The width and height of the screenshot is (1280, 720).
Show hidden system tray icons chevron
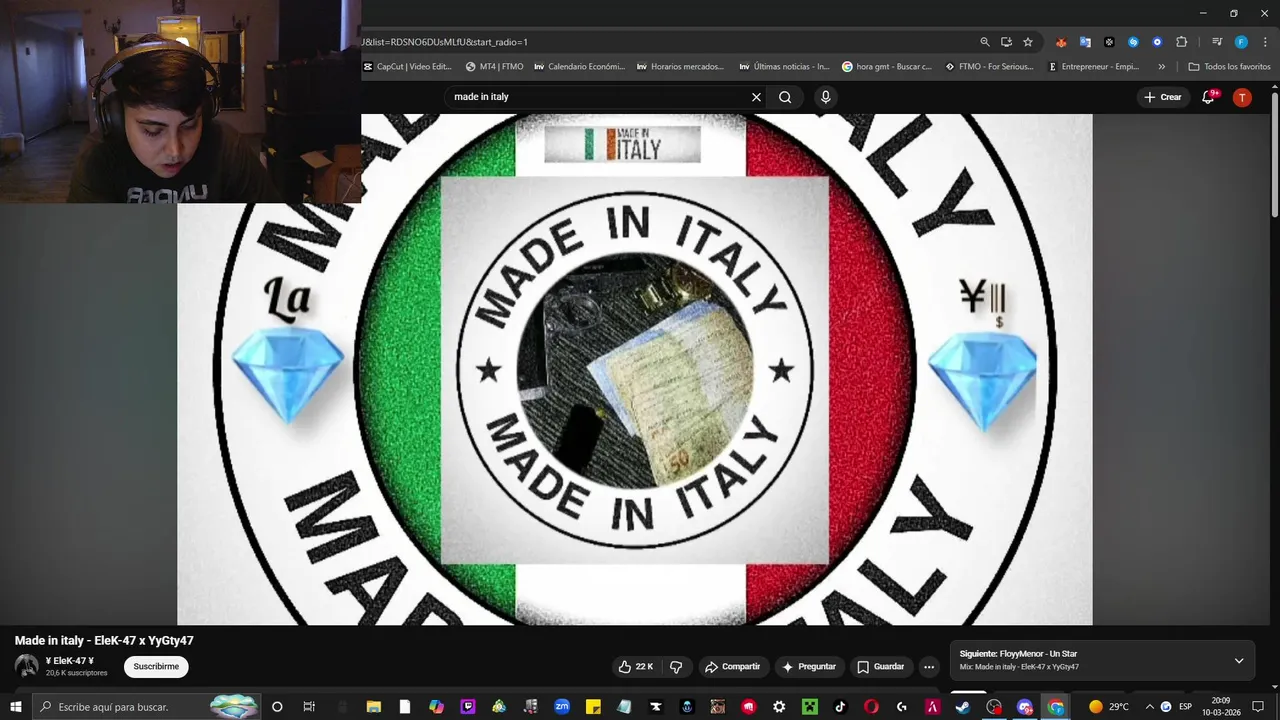coord(1149,707)
